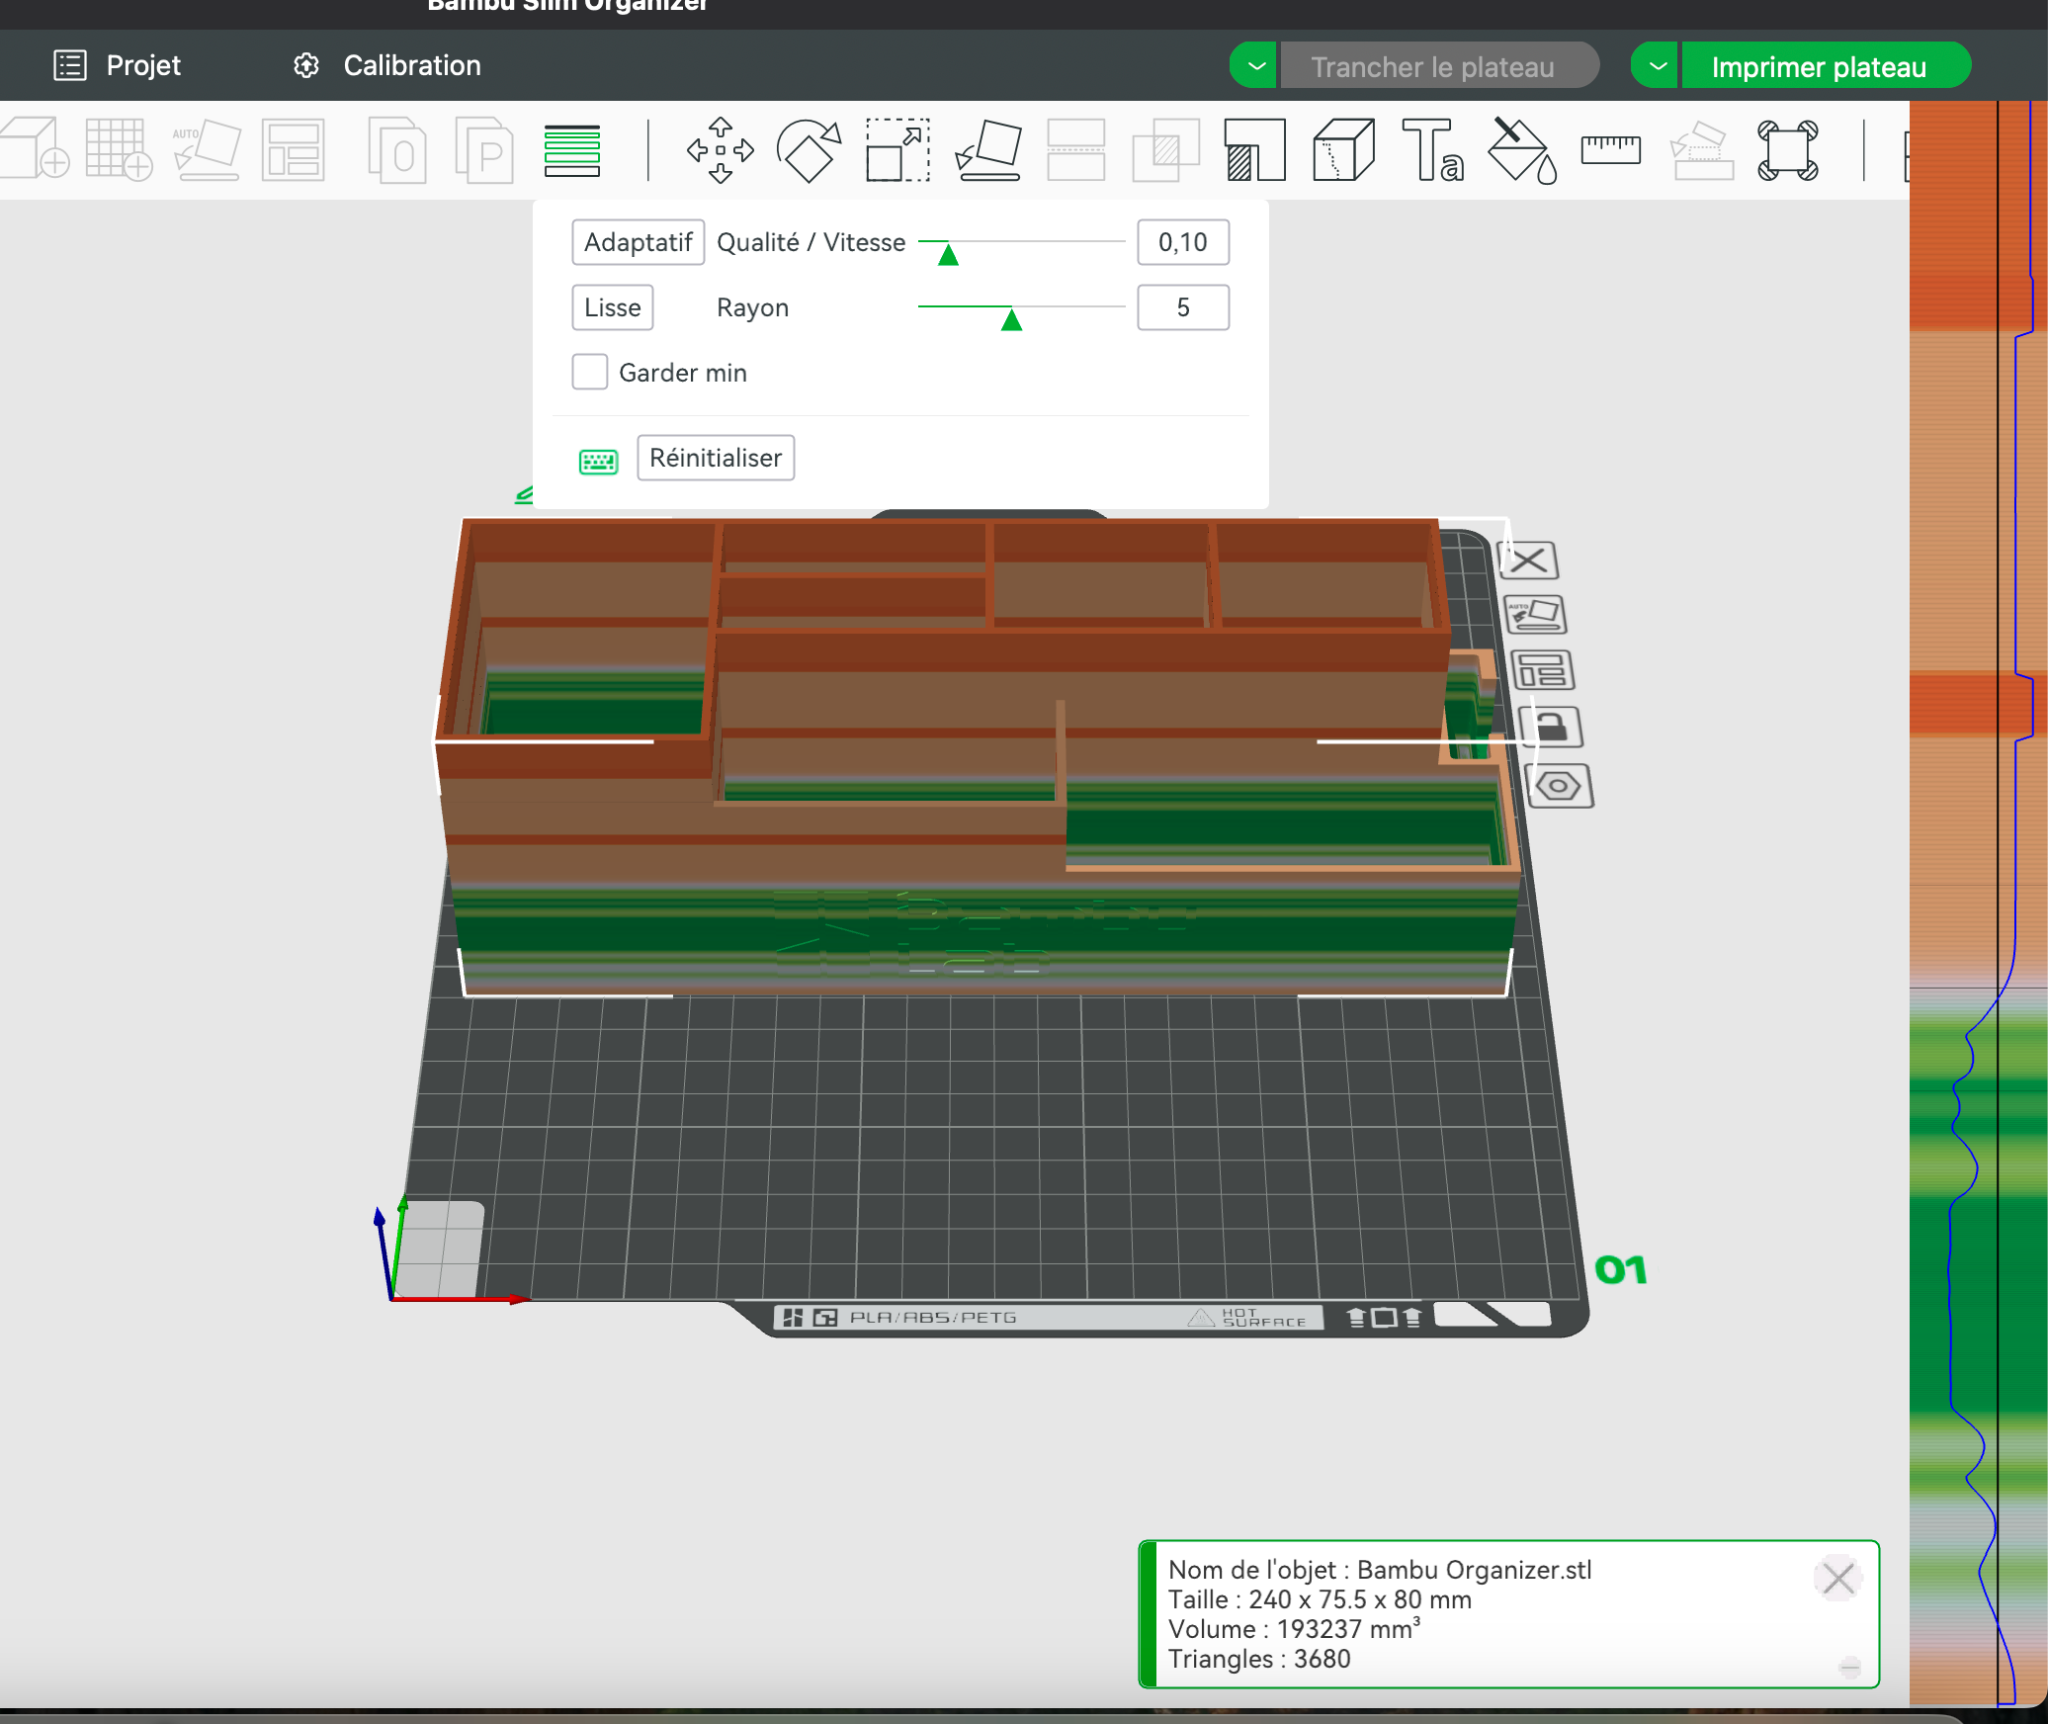Select the Lay on face tool
This screenshot has height=1724, width=2048.
point(988,150)
